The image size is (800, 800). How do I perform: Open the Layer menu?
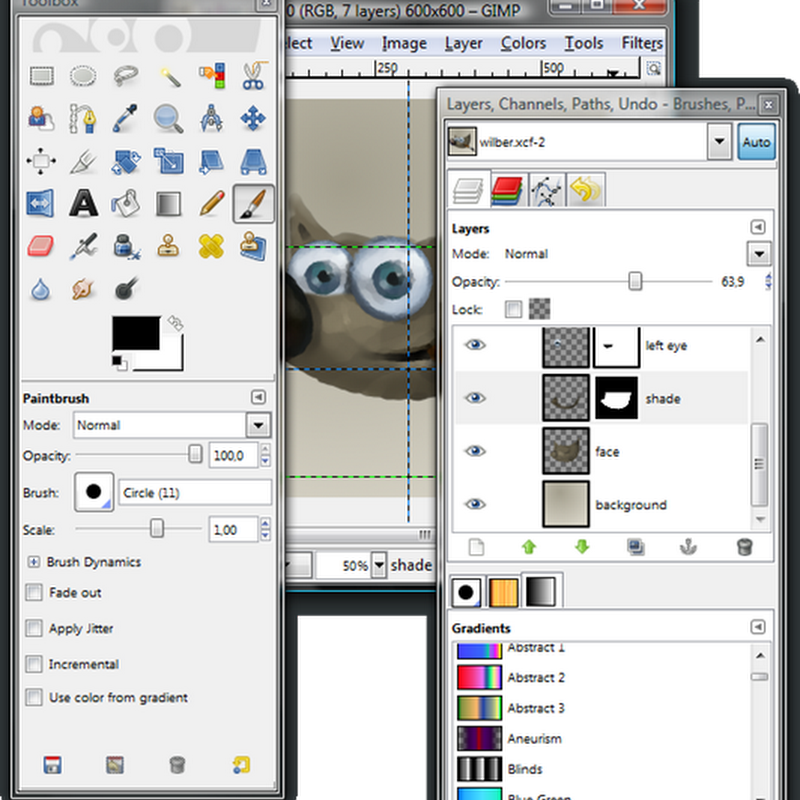pyautogui.click(x=463, y=43)
